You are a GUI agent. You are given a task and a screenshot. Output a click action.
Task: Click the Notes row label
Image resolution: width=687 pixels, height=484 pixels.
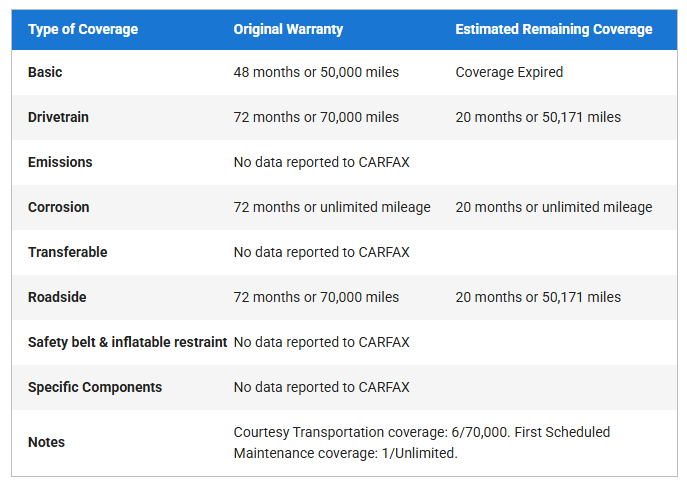tap(46, 442)
